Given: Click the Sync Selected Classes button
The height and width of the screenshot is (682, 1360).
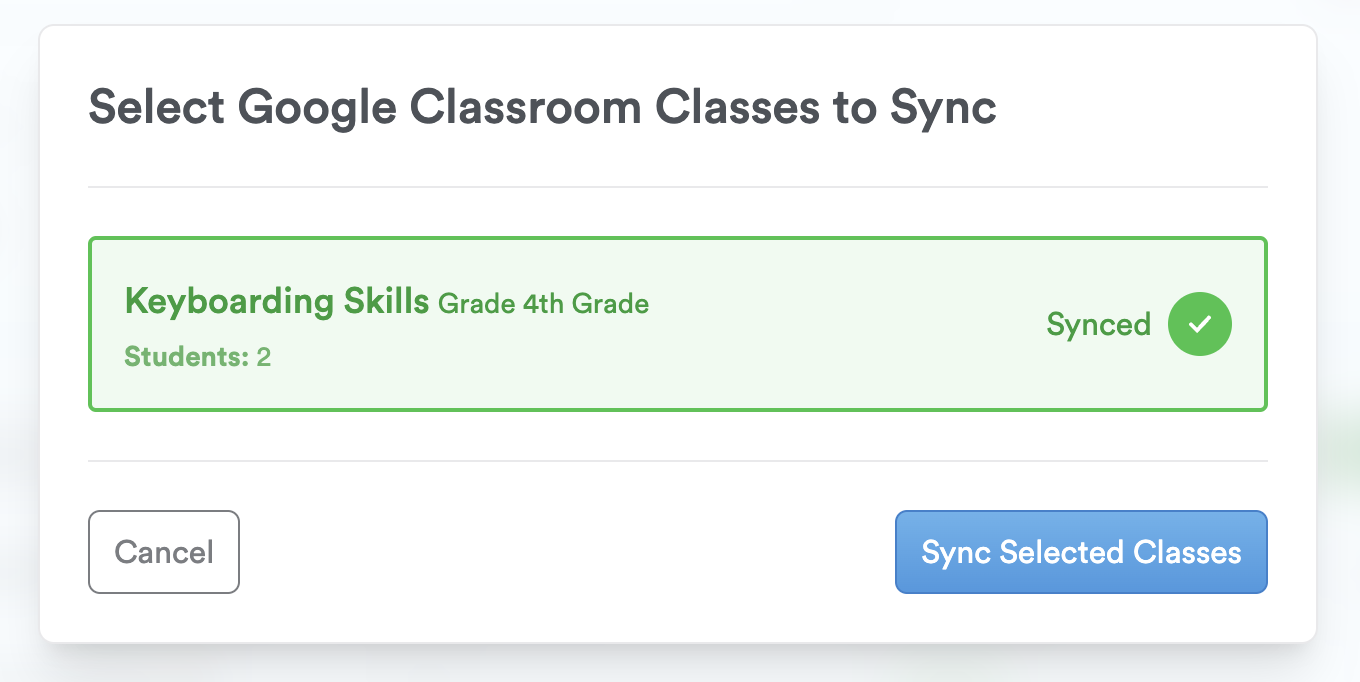Looking at the screenshot, I should (1080, 552).
